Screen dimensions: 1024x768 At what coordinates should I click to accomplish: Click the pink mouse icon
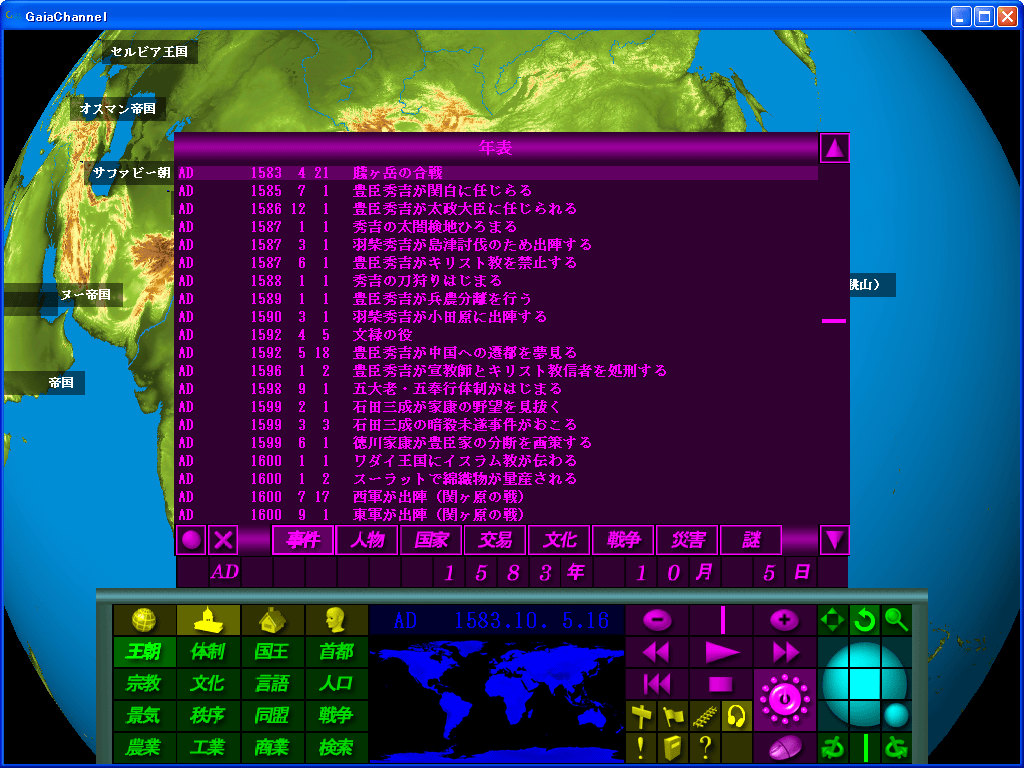tap(785, 748)
